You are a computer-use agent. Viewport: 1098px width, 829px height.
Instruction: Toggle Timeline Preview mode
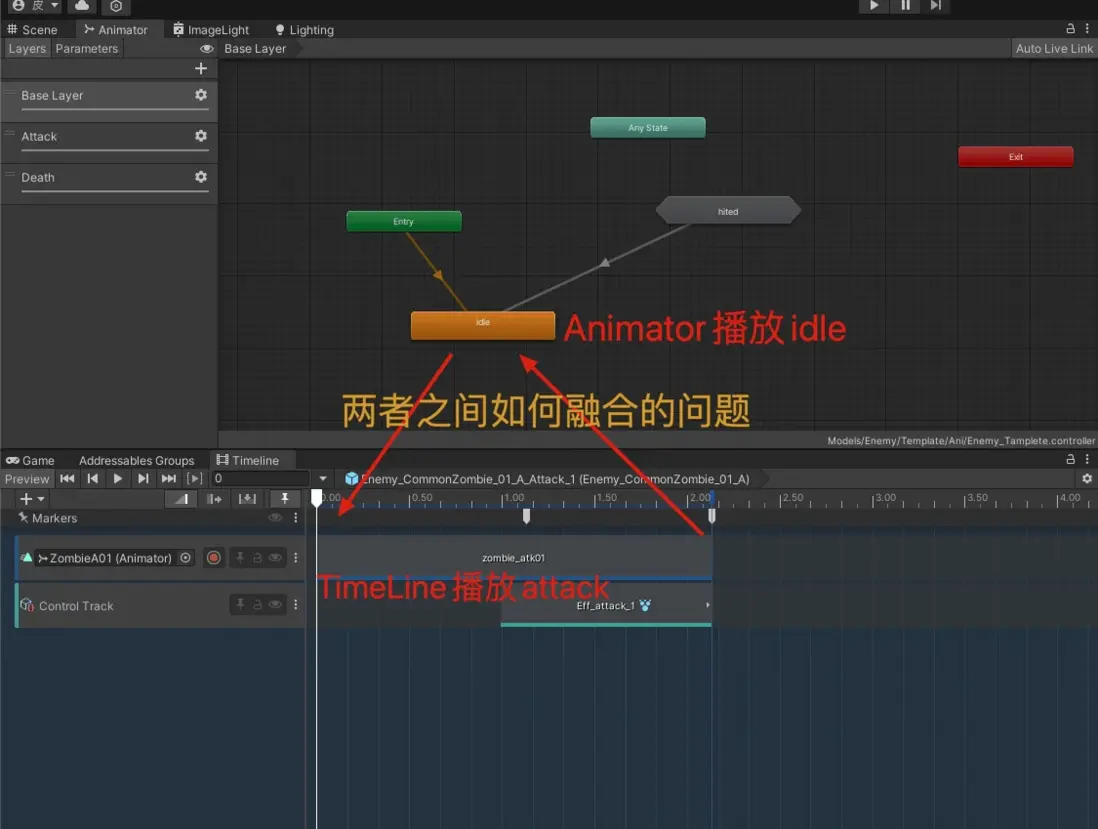[27, 479]
